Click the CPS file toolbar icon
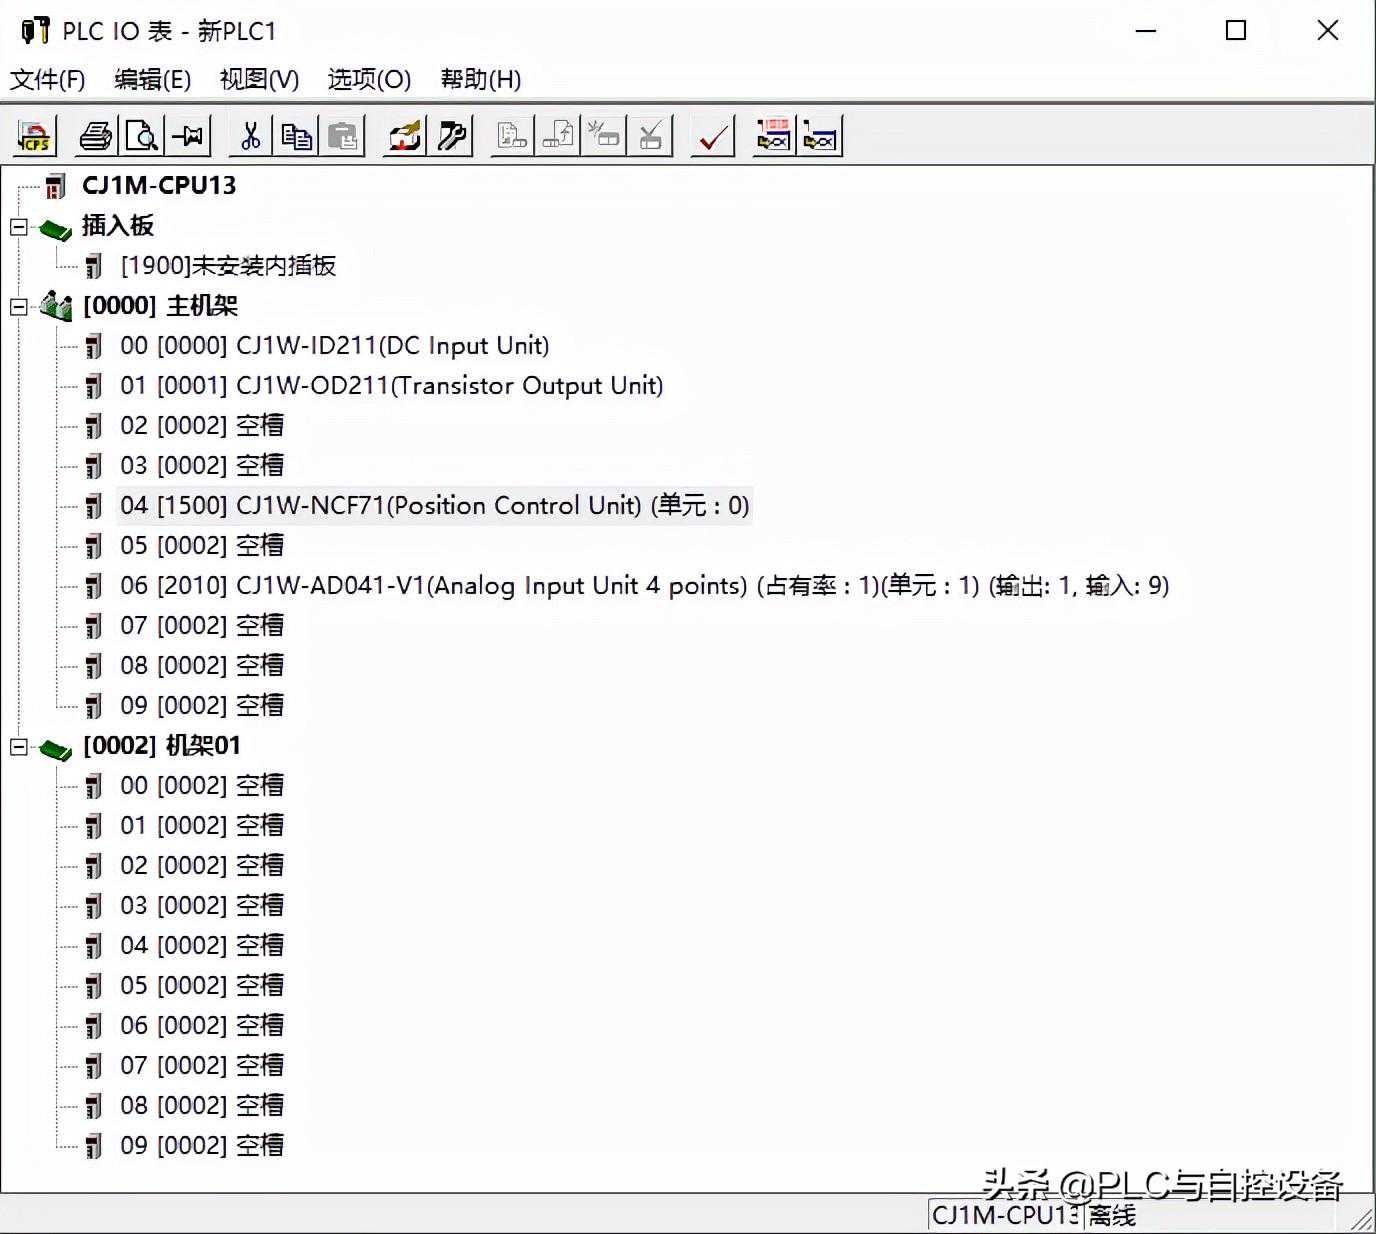The image size is (1376, 1234). click(36, 136)
